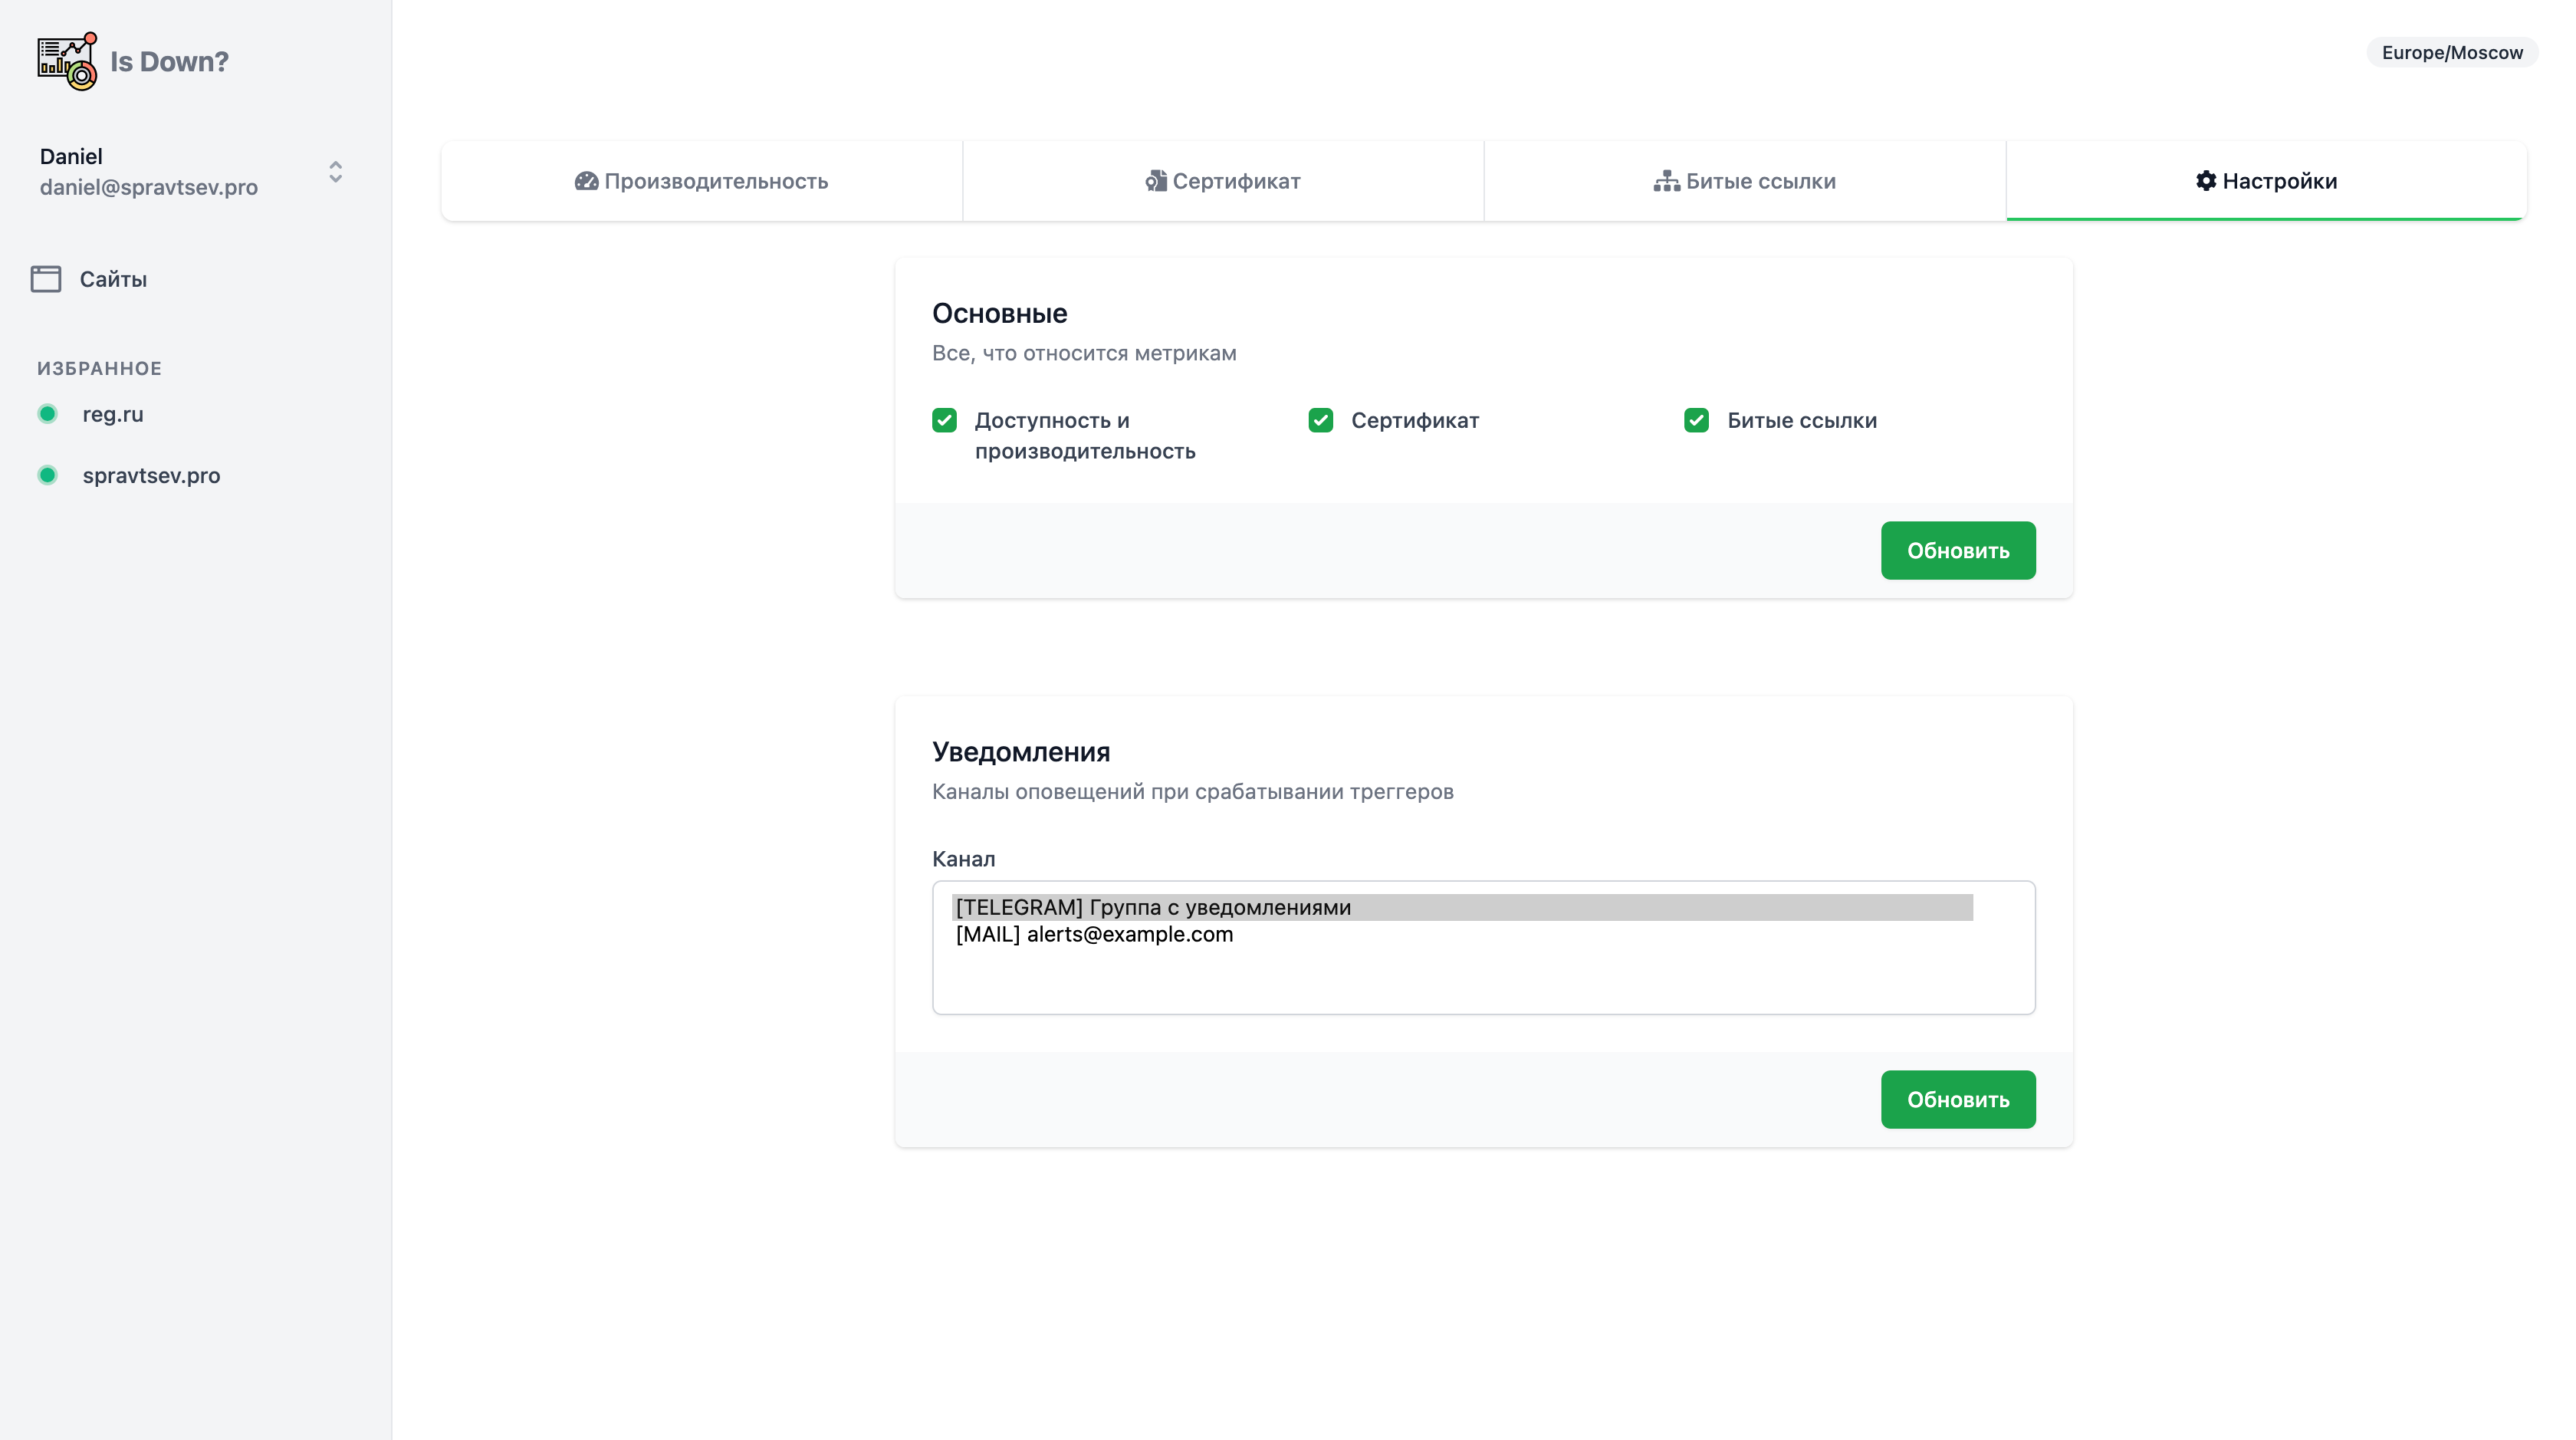The image size is (2576, 1440).
Task: Toggle the Сертификат metric checkbox
Action: tap(1321, 420)
